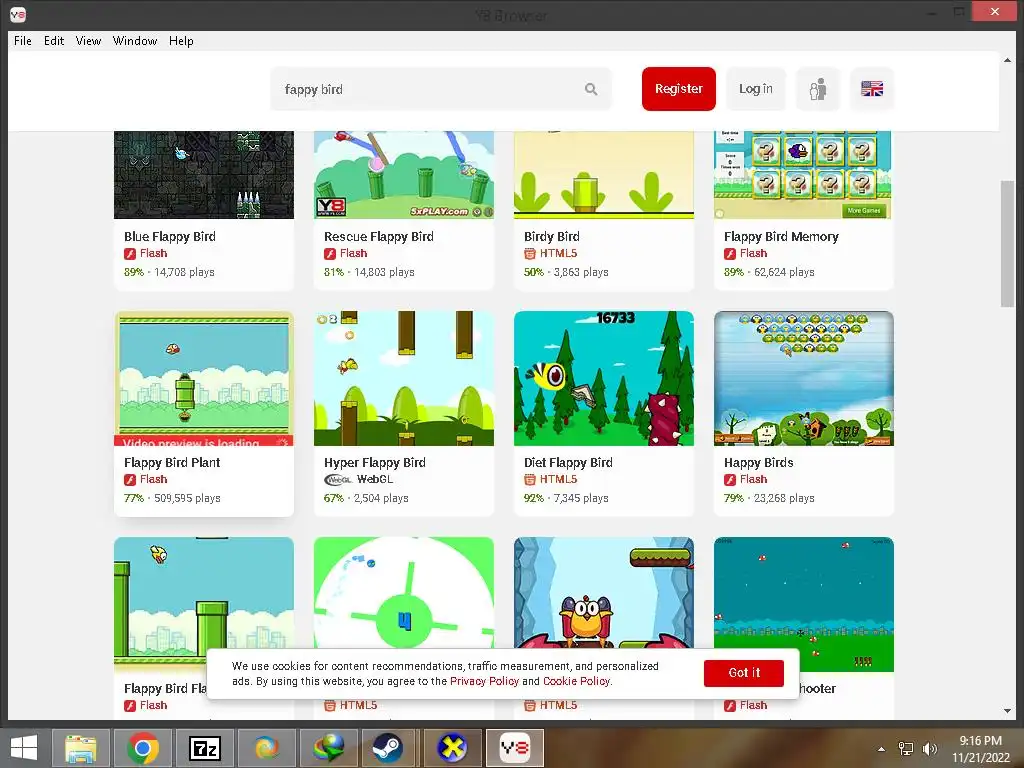Open the Internet Download Manager globe taskbar icon
1024x768 pixels.
pyautogui.click(x=328, y=748)
